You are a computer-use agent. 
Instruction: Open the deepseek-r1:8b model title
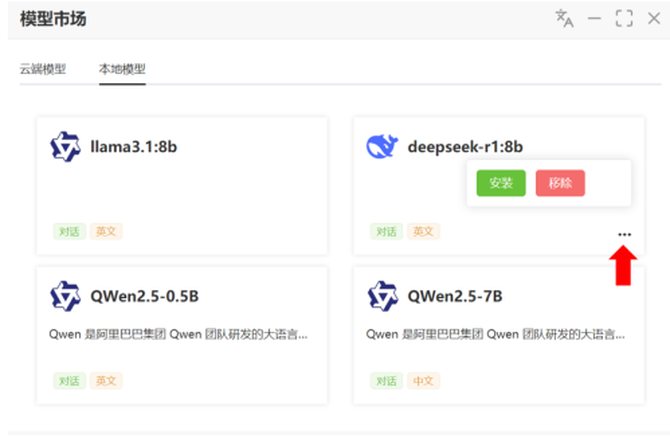pos(465,147)
